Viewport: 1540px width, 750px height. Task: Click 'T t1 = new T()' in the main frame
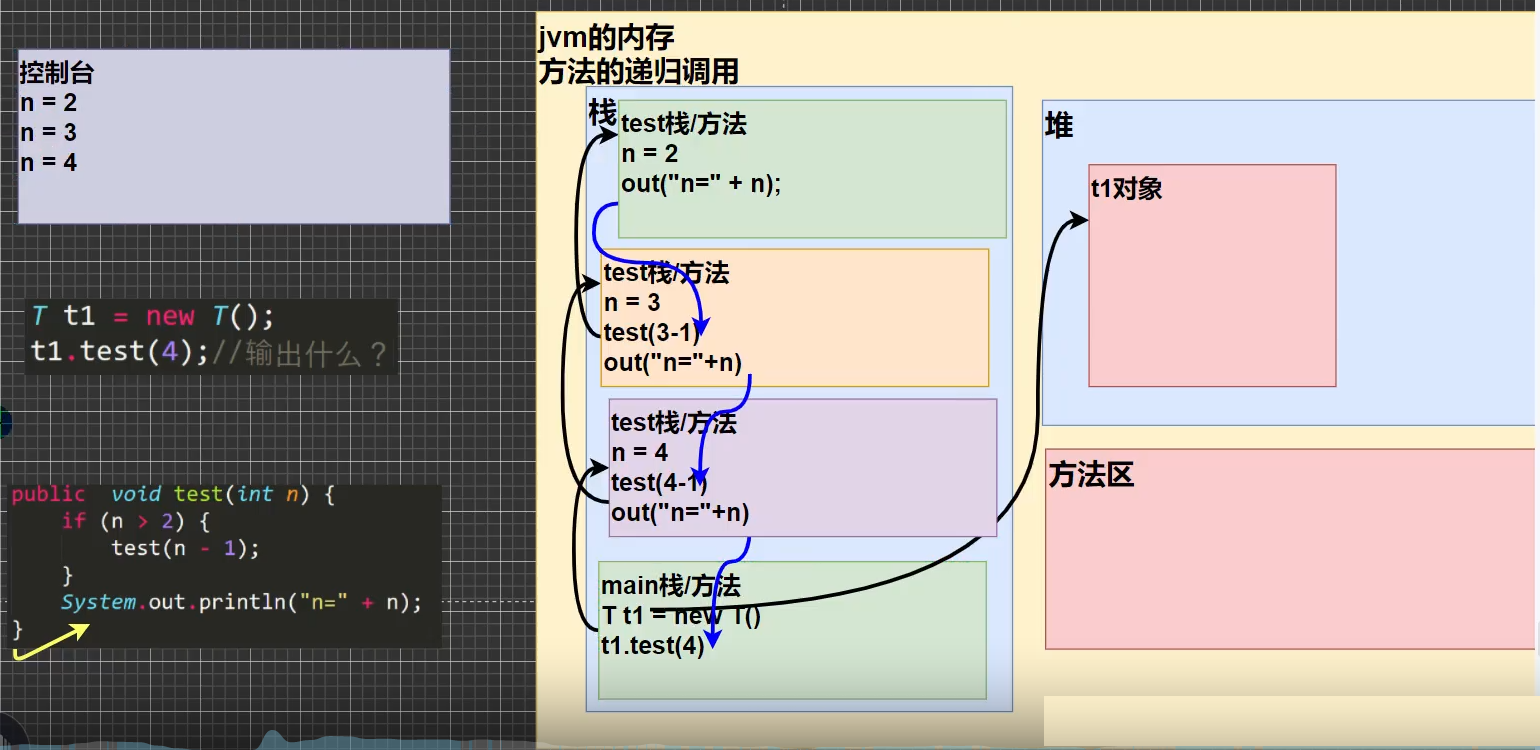(681, 616)
